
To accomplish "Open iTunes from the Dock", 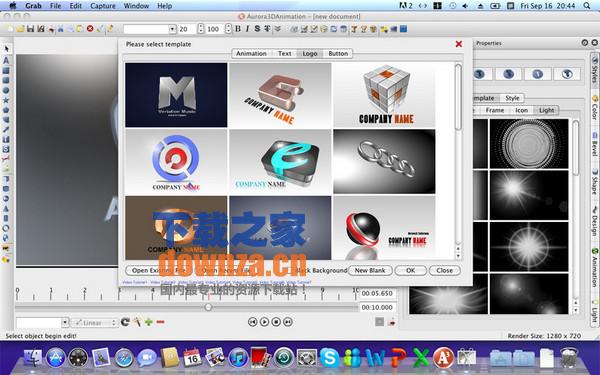I will 238,357.
